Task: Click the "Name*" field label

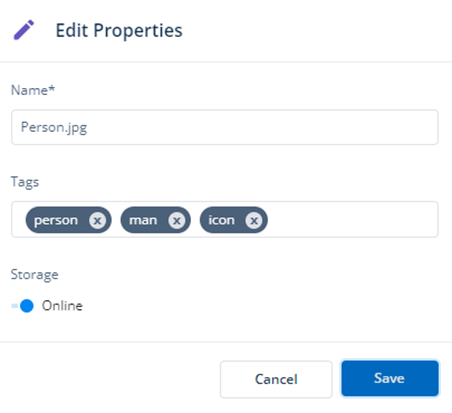Action: [x=33, y=90]
